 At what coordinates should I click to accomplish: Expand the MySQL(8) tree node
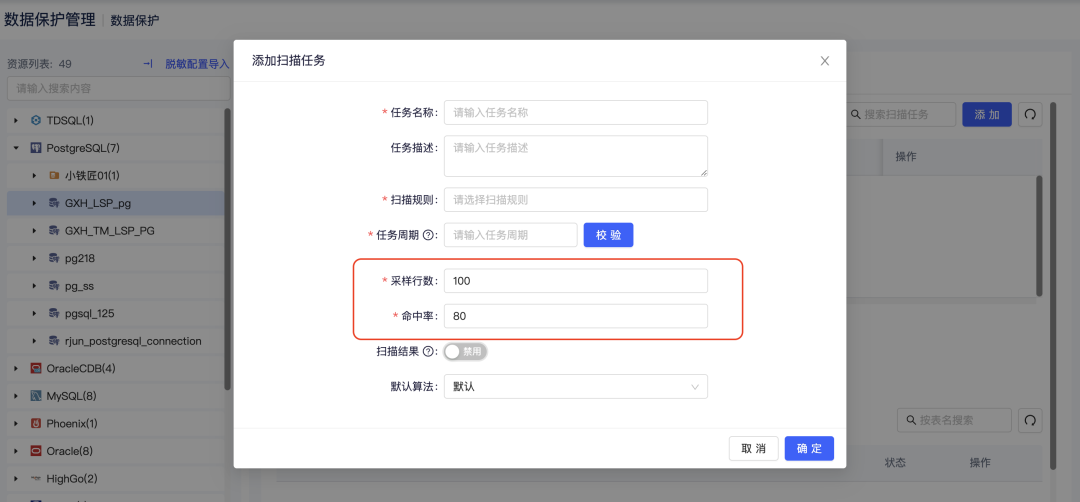coord(16,396)
